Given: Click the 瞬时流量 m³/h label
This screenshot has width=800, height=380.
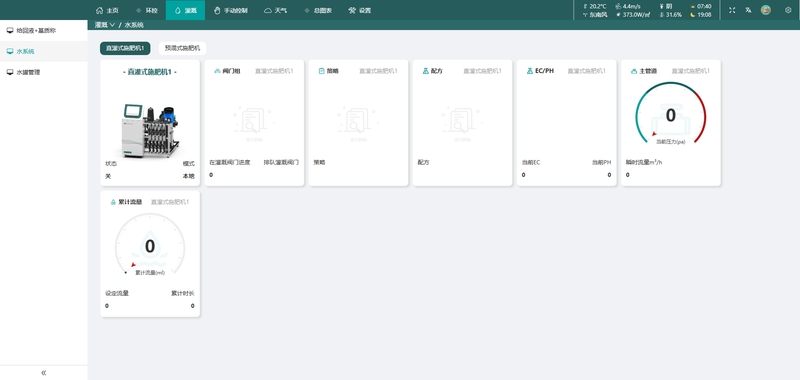Looking at the screenshot, I should 644,162.
